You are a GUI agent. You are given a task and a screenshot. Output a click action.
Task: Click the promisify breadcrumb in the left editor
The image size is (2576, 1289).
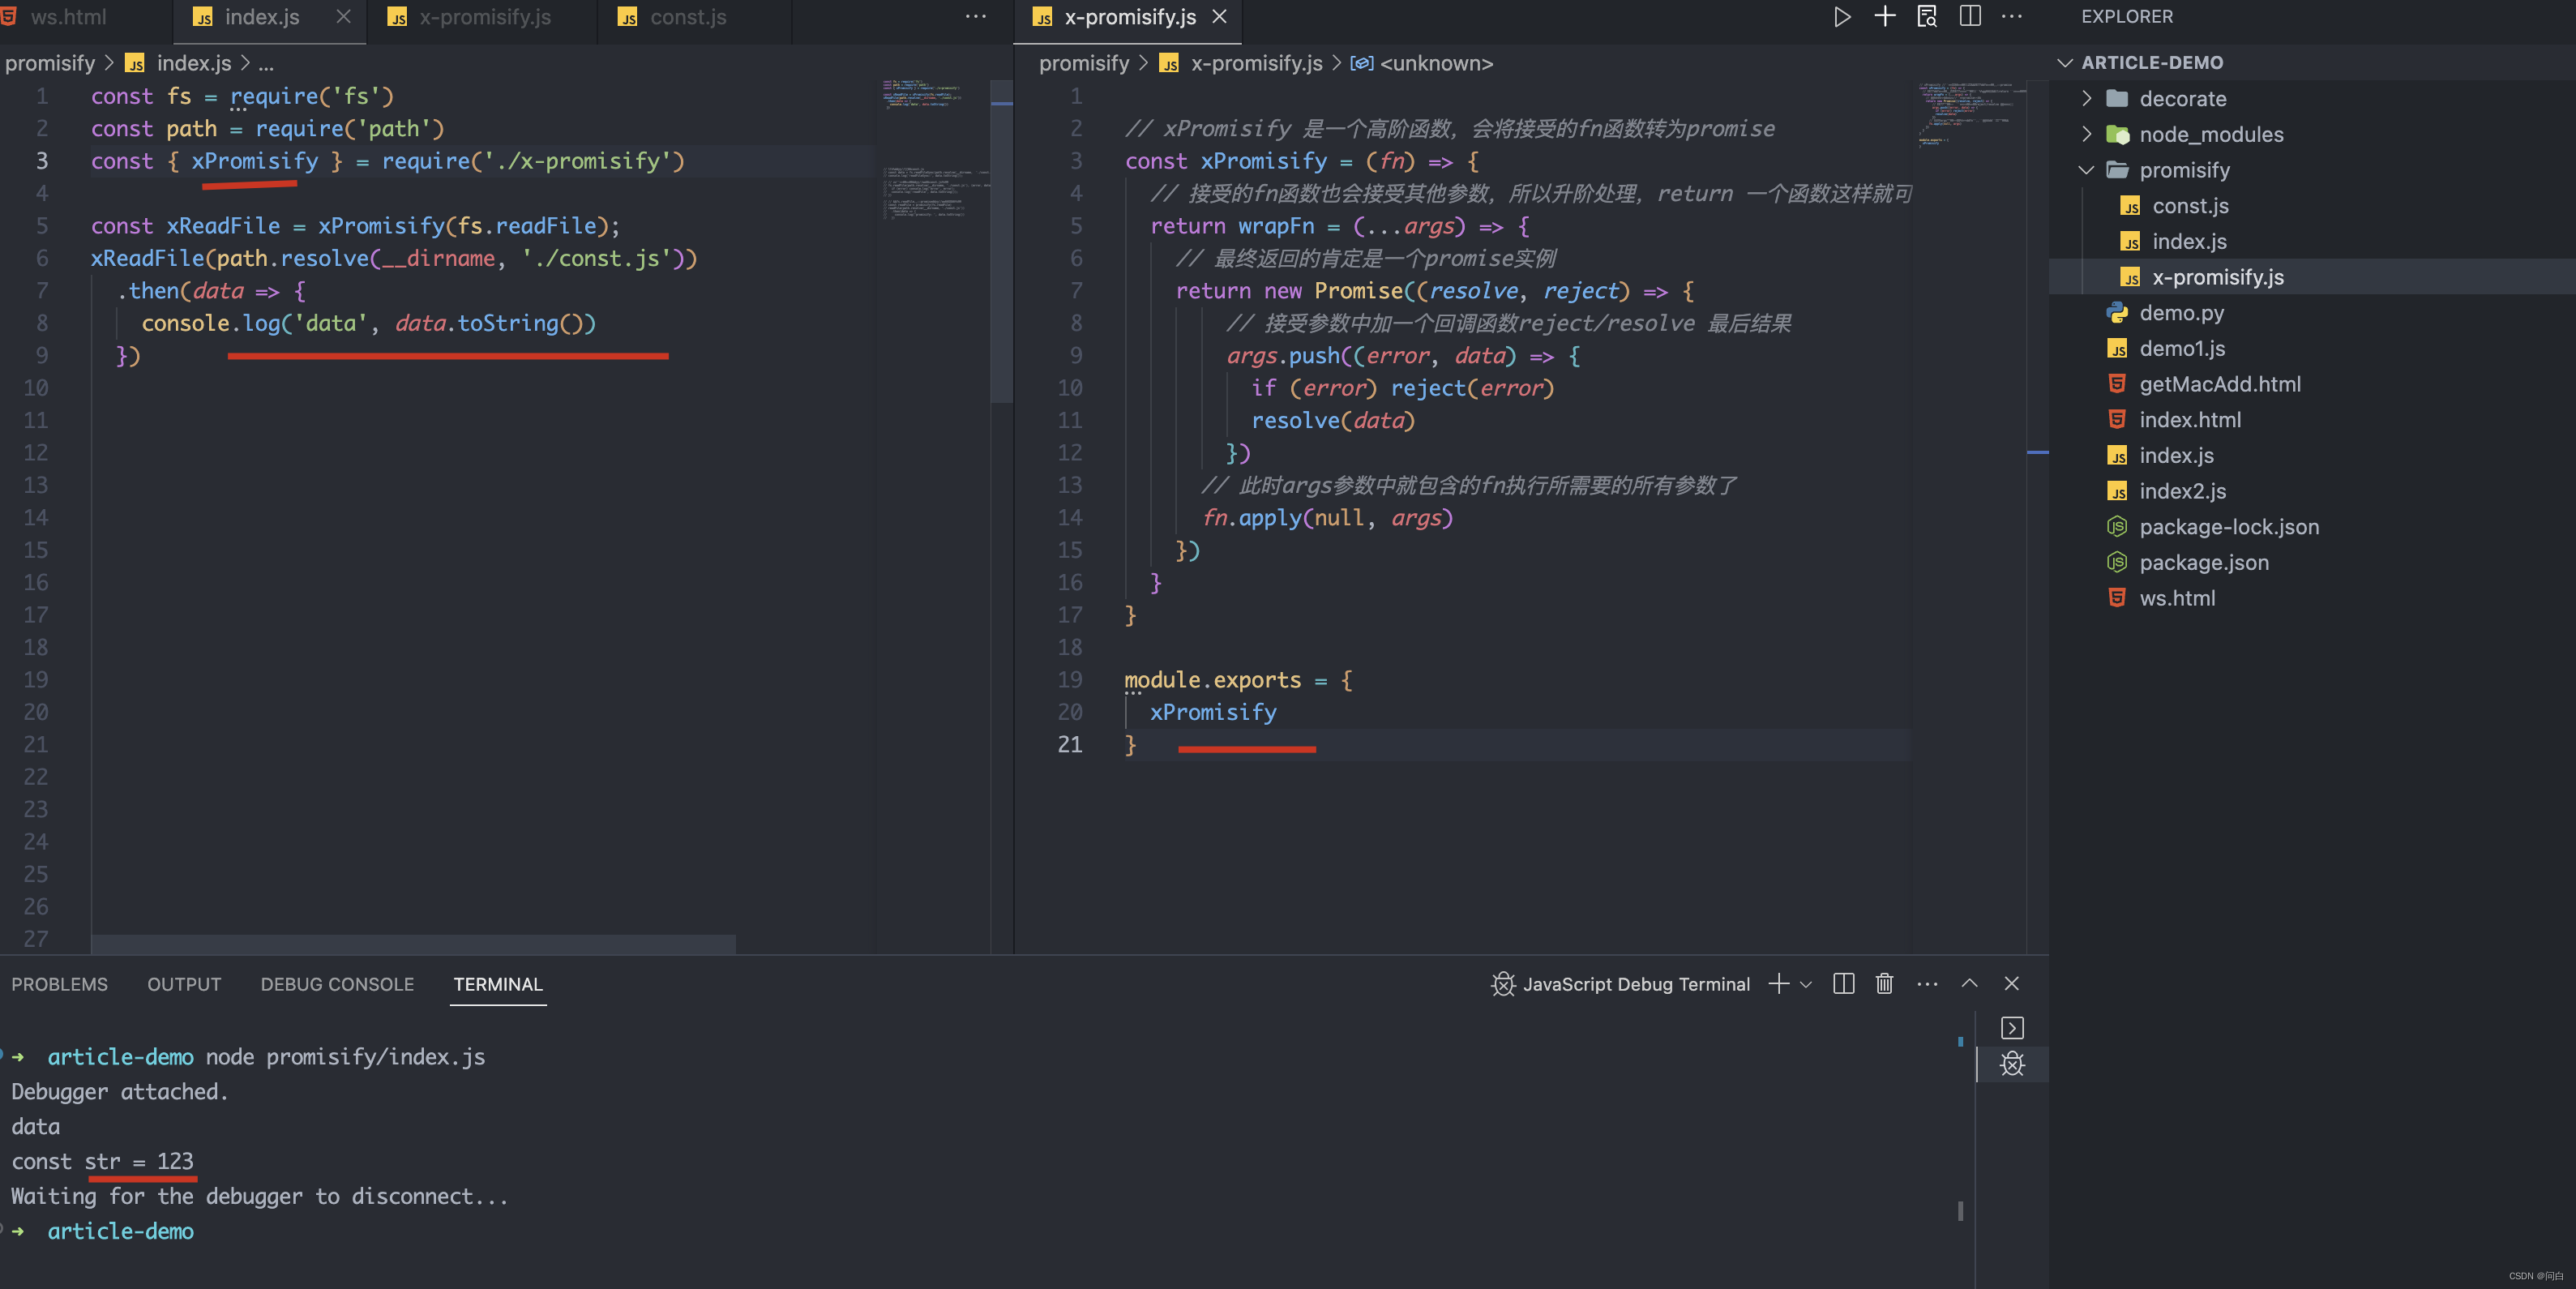(x=50, y=63)
